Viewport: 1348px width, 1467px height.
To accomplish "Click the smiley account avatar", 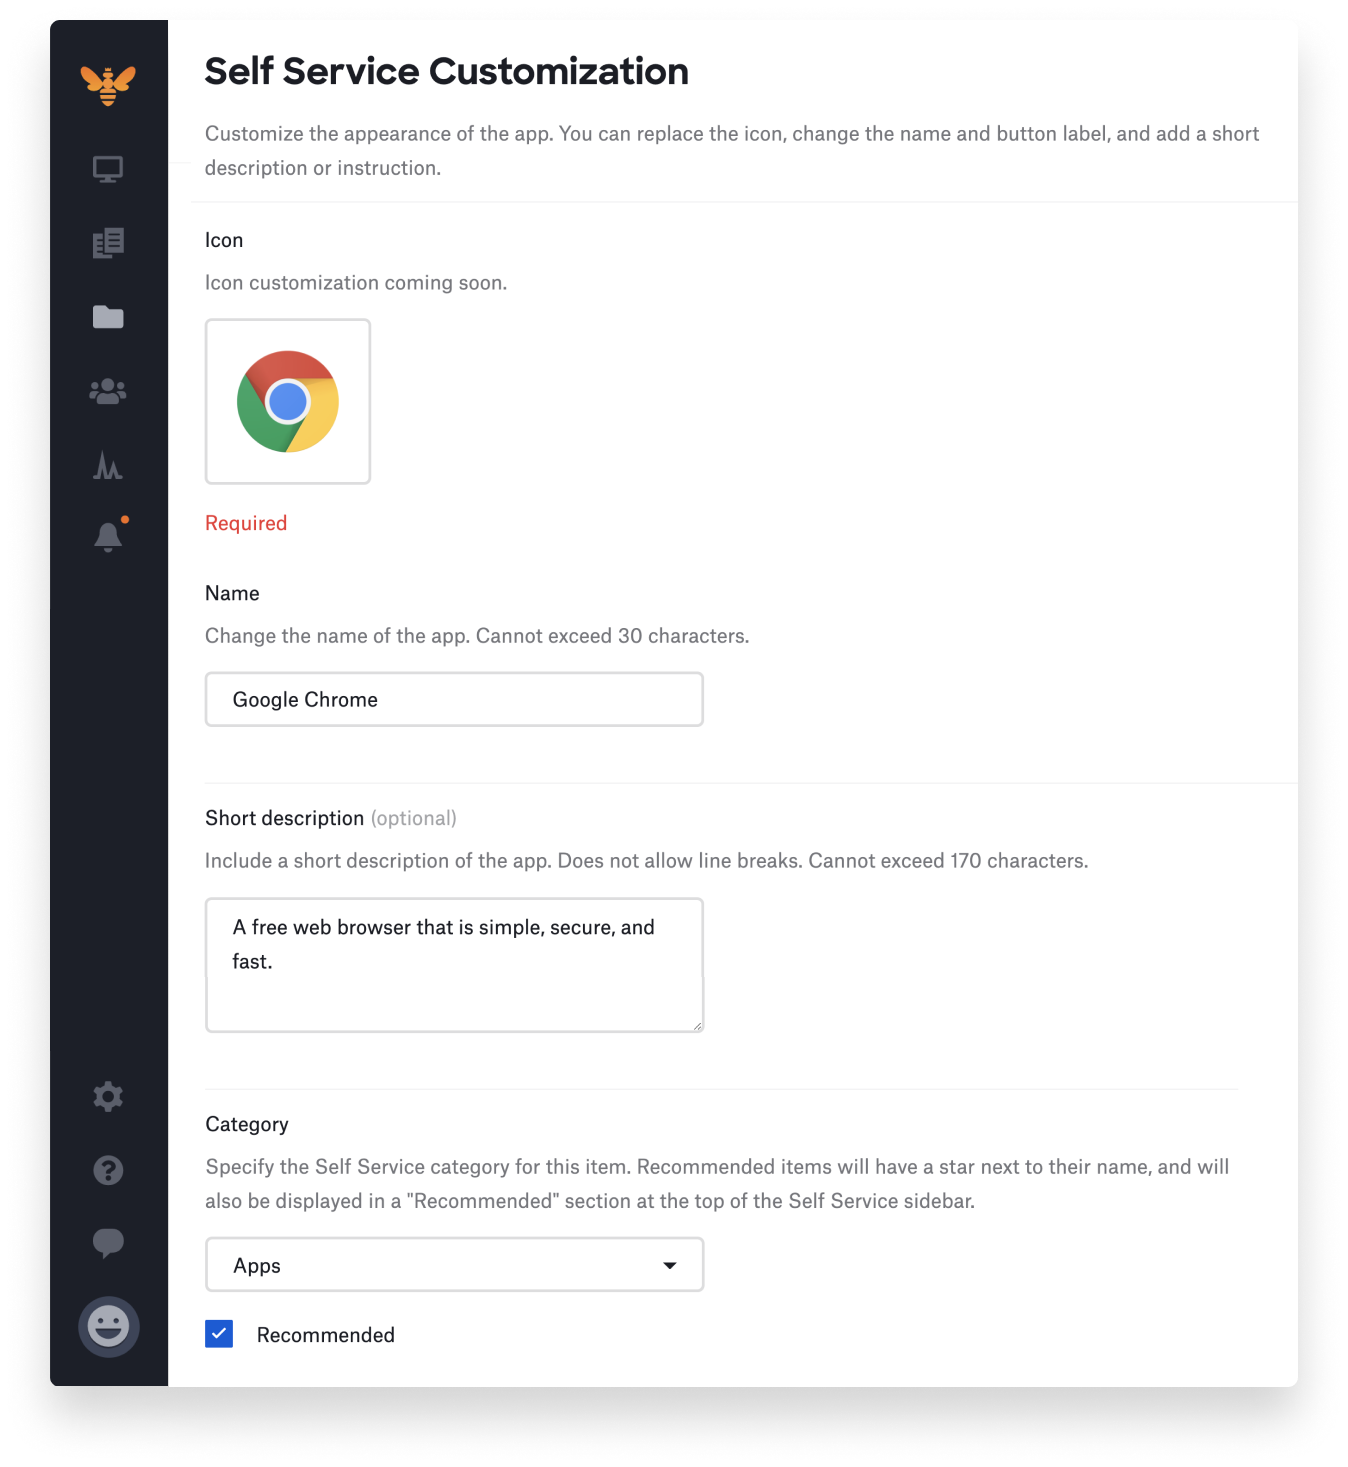I will [x=108, y=1327].
